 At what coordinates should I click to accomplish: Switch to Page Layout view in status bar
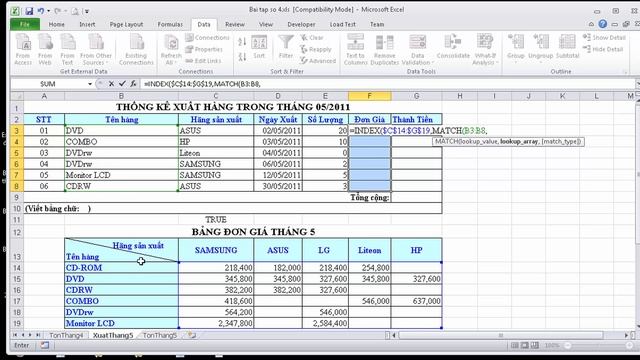tap(524, 345)
